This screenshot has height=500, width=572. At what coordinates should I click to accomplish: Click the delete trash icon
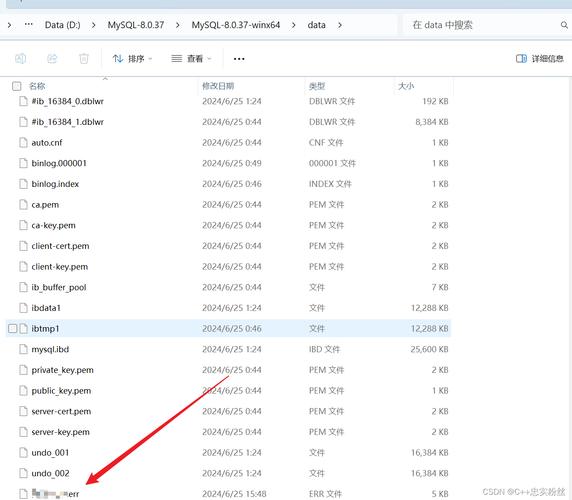[x=84, y=59]
